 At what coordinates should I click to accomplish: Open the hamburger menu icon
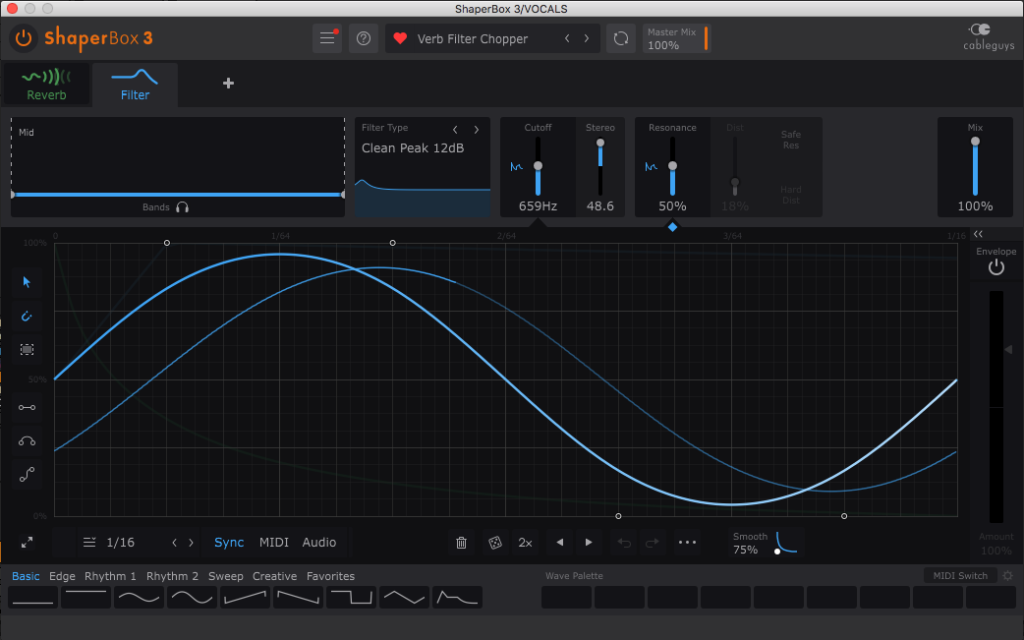coord(327,39)
